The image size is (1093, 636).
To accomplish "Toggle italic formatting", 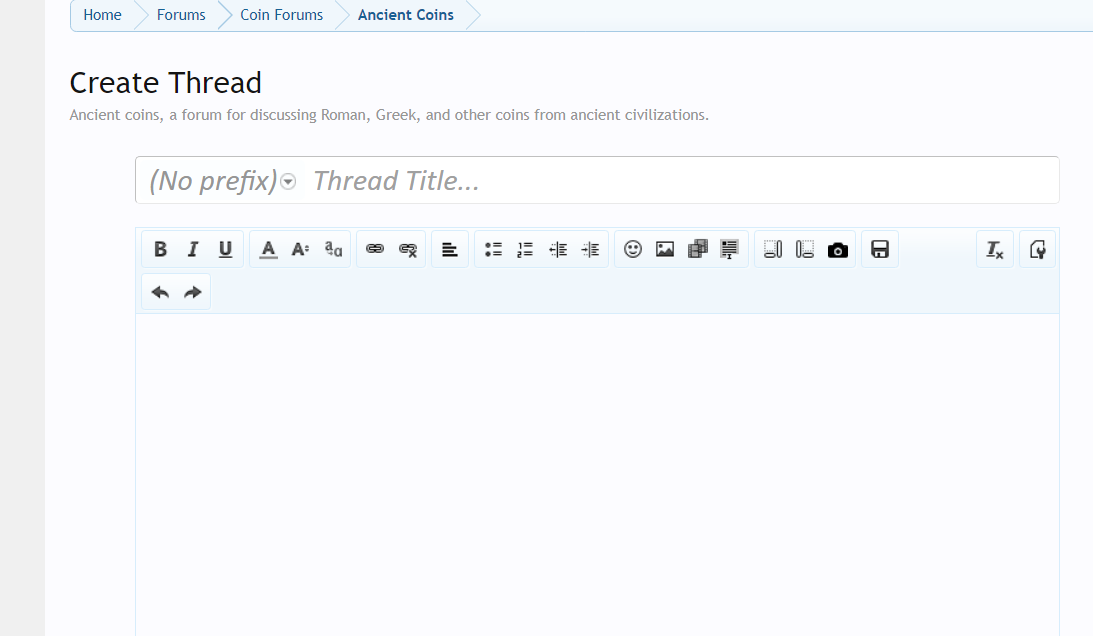I will (192, 250).
